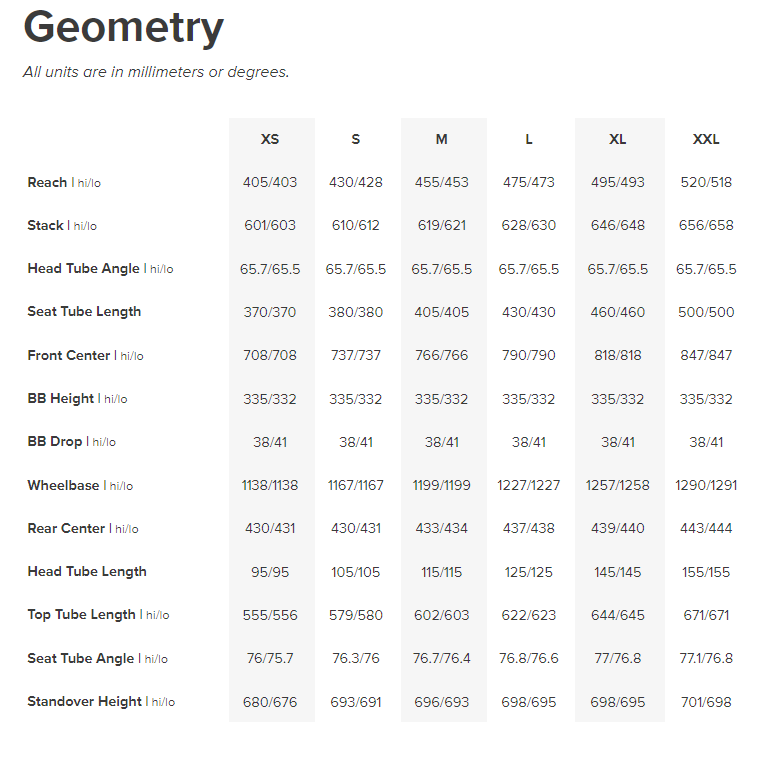Click the Seat Tube Length label
The image size is (778, 761).
point(84,311)
